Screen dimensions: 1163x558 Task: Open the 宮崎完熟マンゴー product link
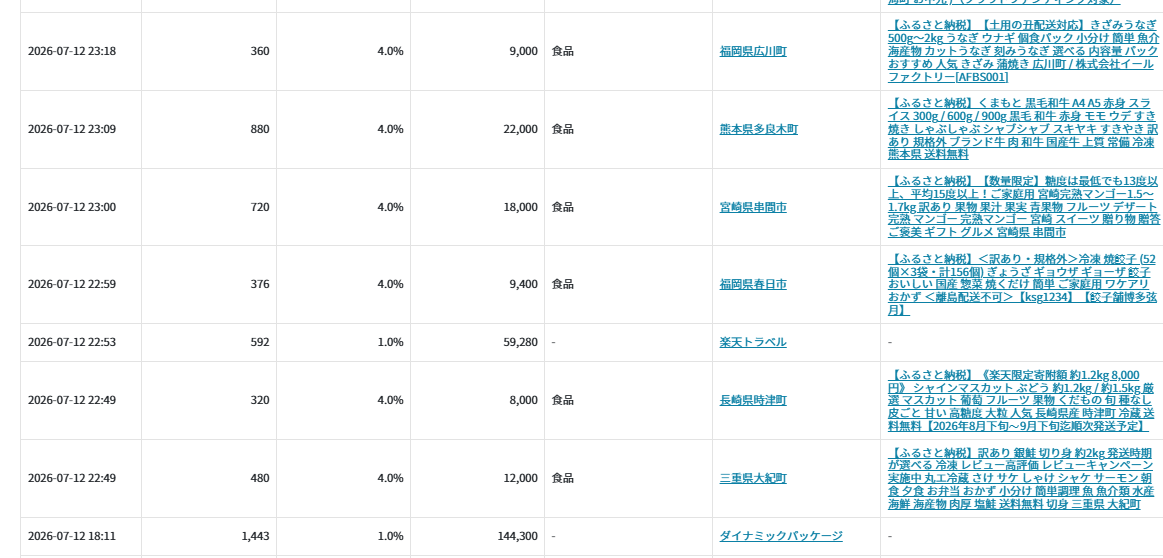[x=1022, y=207]
